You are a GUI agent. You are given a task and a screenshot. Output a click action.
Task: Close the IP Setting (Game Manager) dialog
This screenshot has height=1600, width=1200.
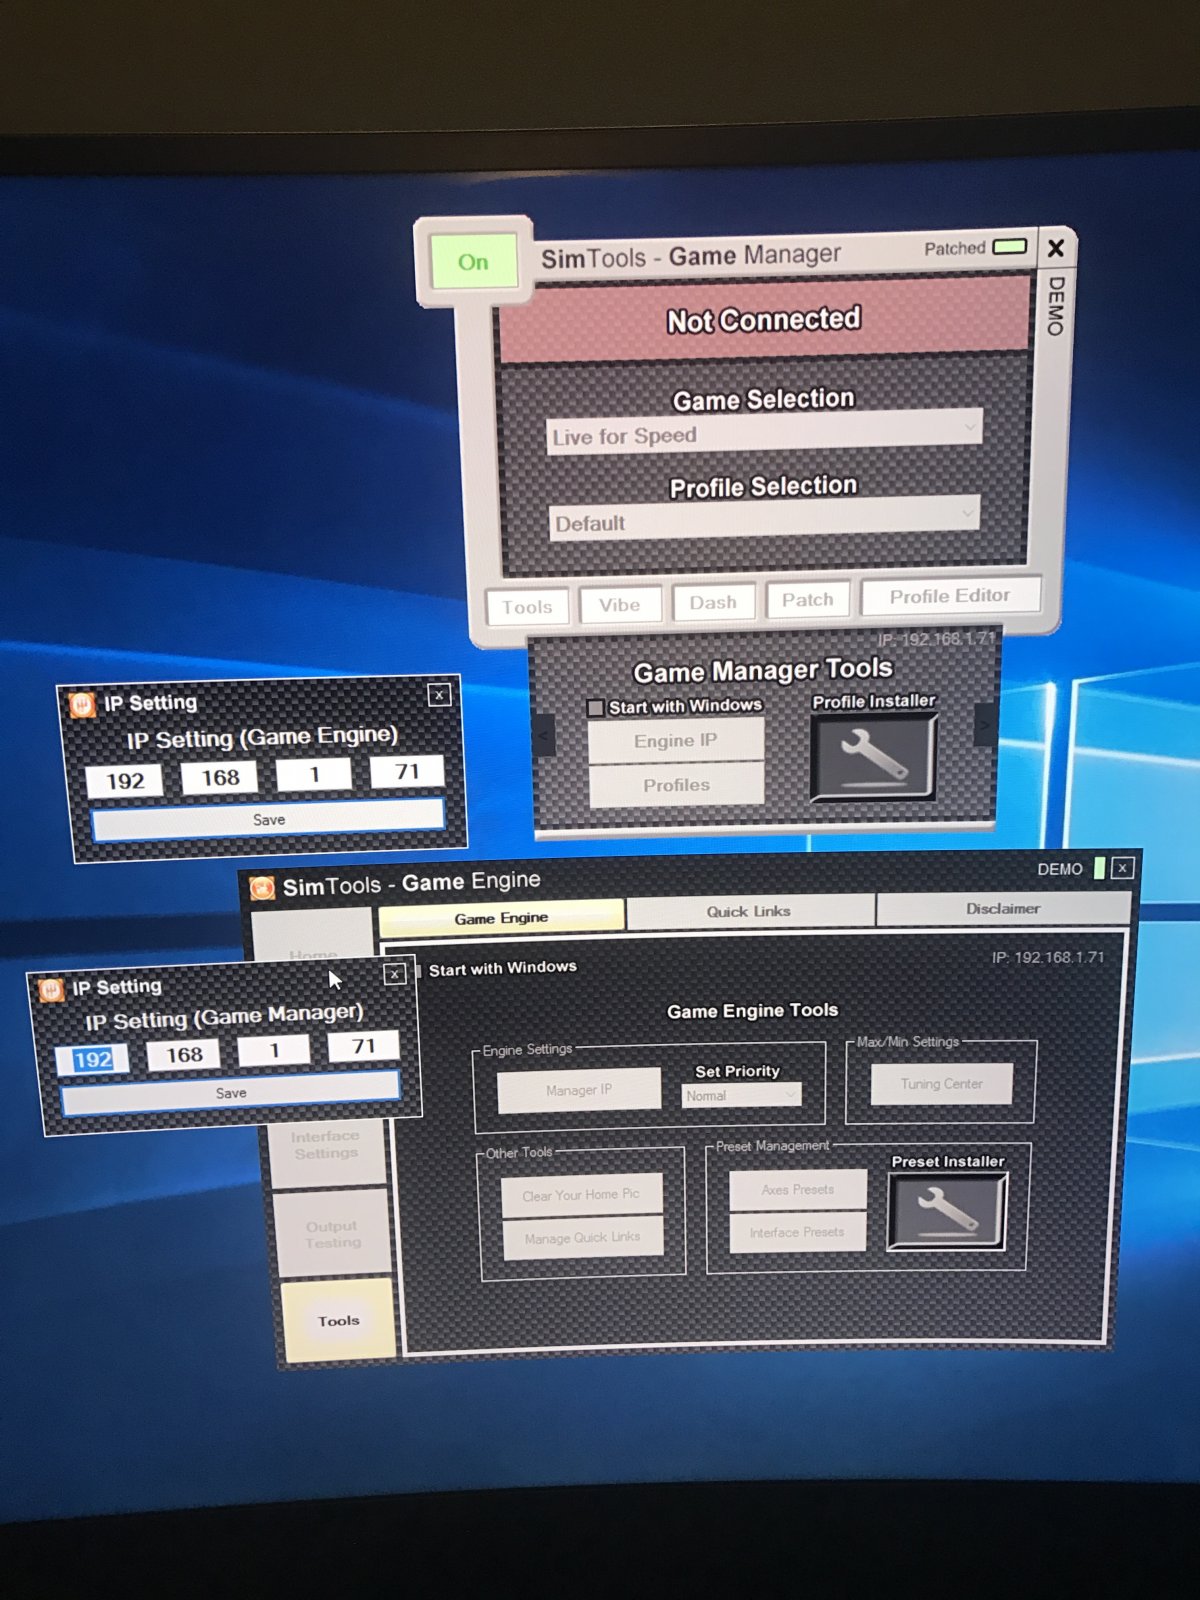click(x=395, y=974)
